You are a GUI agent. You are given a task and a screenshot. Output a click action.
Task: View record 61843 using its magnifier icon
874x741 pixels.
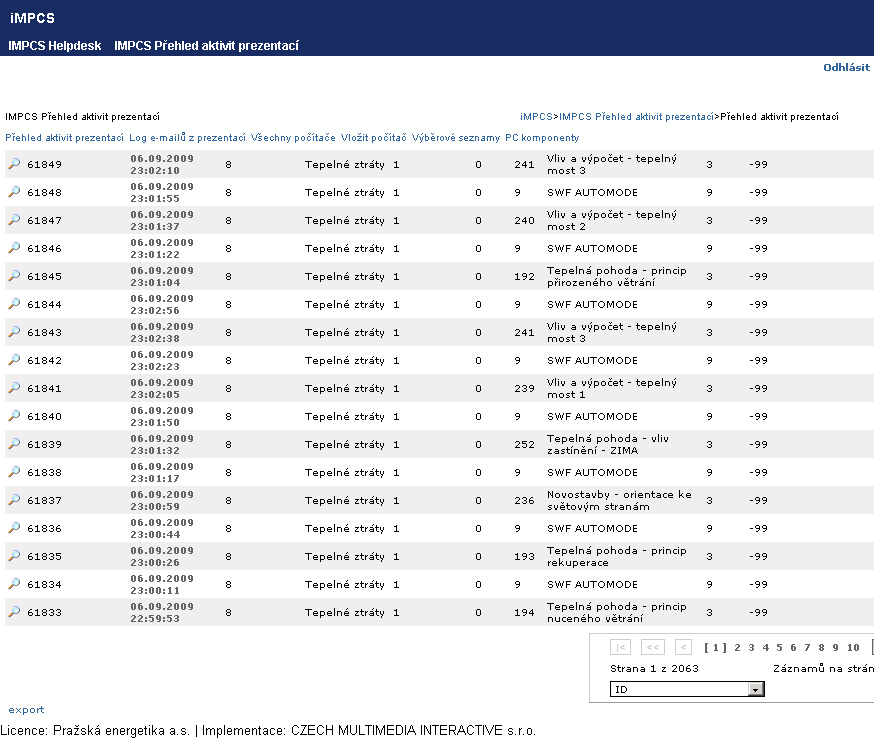pyautogui.click(x=14, y=332)
